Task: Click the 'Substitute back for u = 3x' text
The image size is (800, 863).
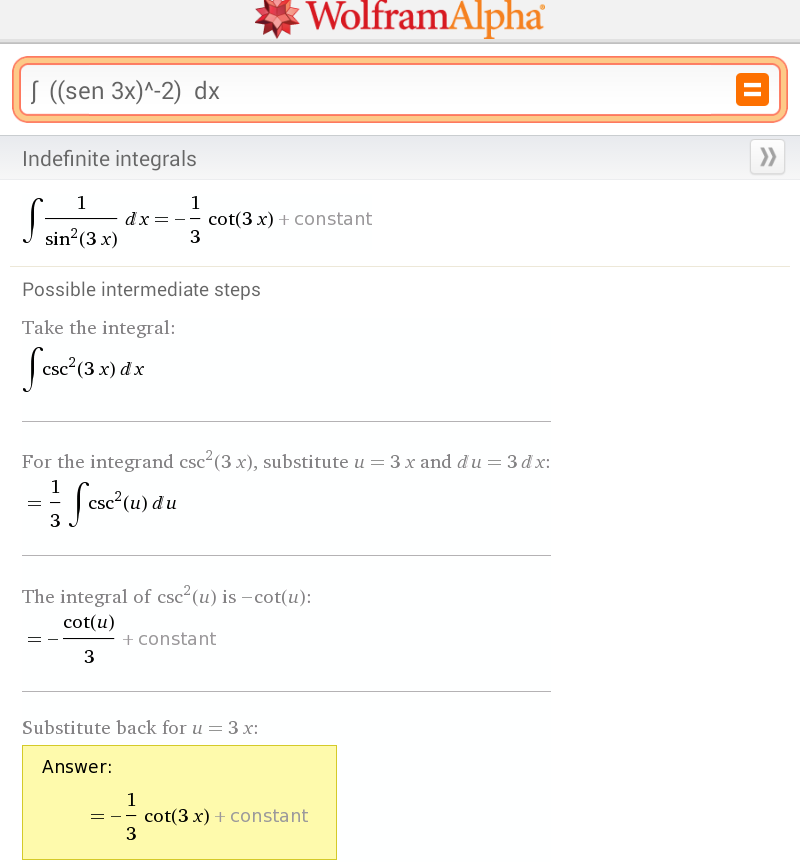Action: (x=140, y=728)
